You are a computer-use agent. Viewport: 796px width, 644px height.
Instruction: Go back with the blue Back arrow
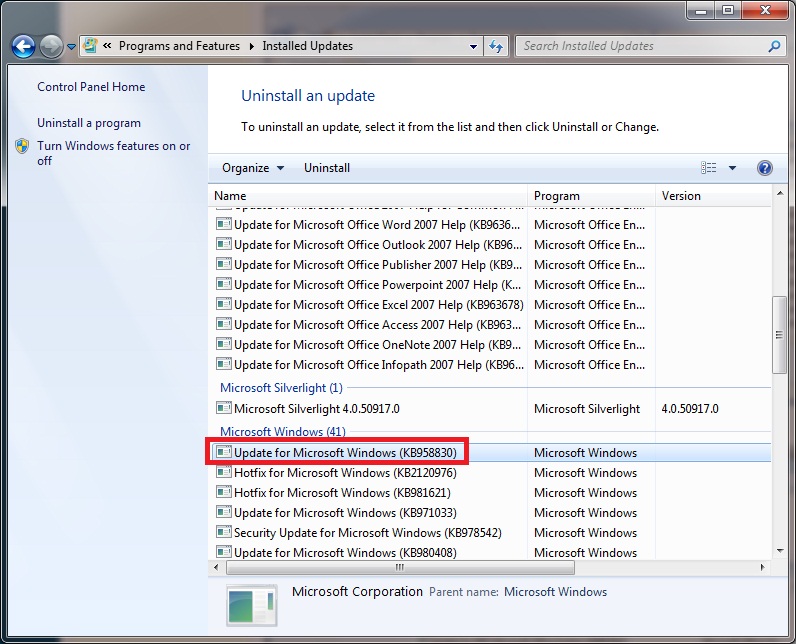23,47
